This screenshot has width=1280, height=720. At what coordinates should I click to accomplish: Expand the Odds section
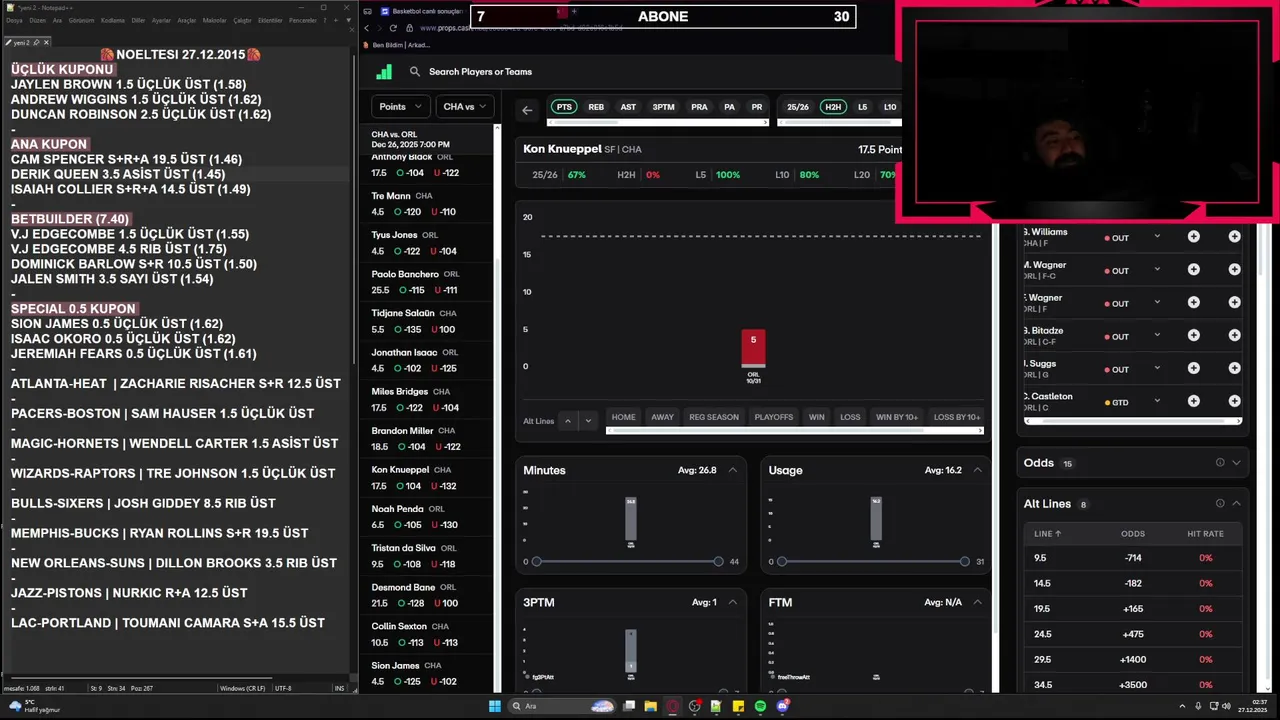[1236, 463]
